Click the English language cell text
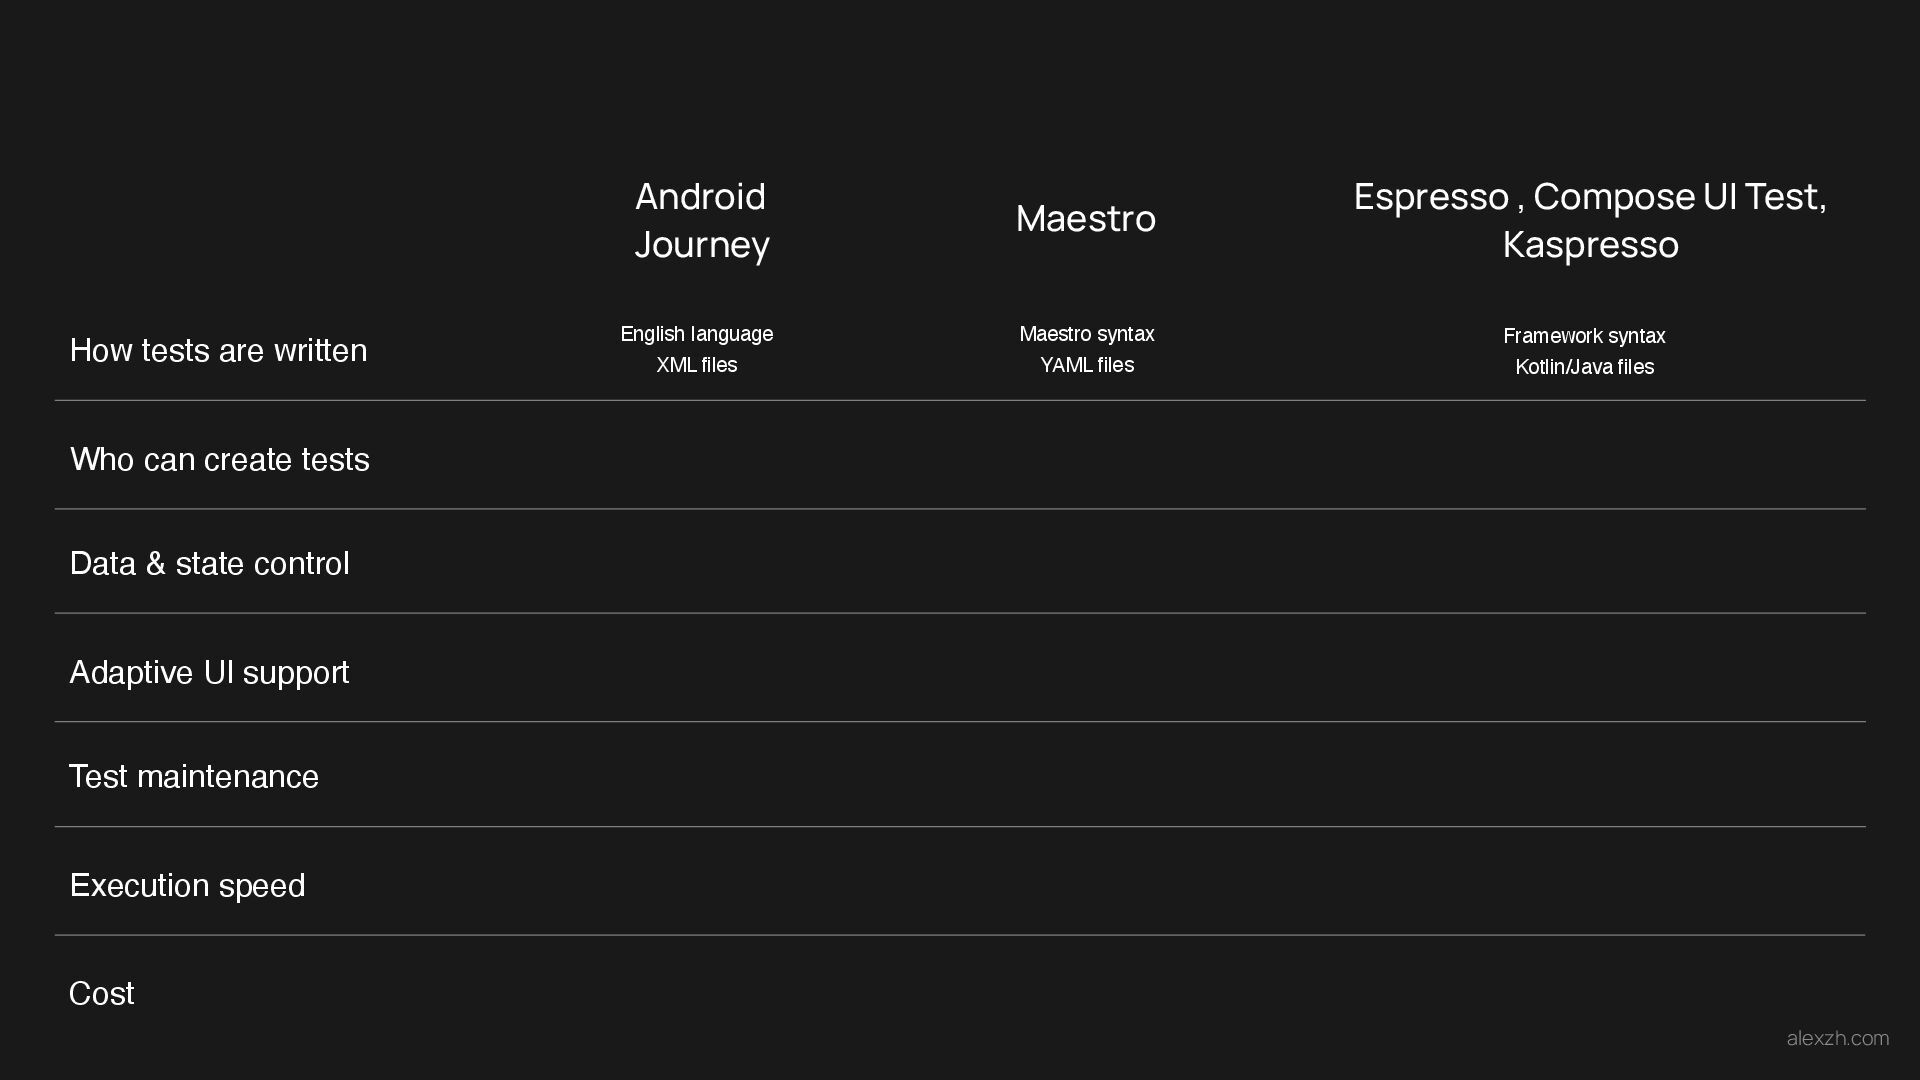Screen dimensions: 1920x1080 [x=697, y=334]
